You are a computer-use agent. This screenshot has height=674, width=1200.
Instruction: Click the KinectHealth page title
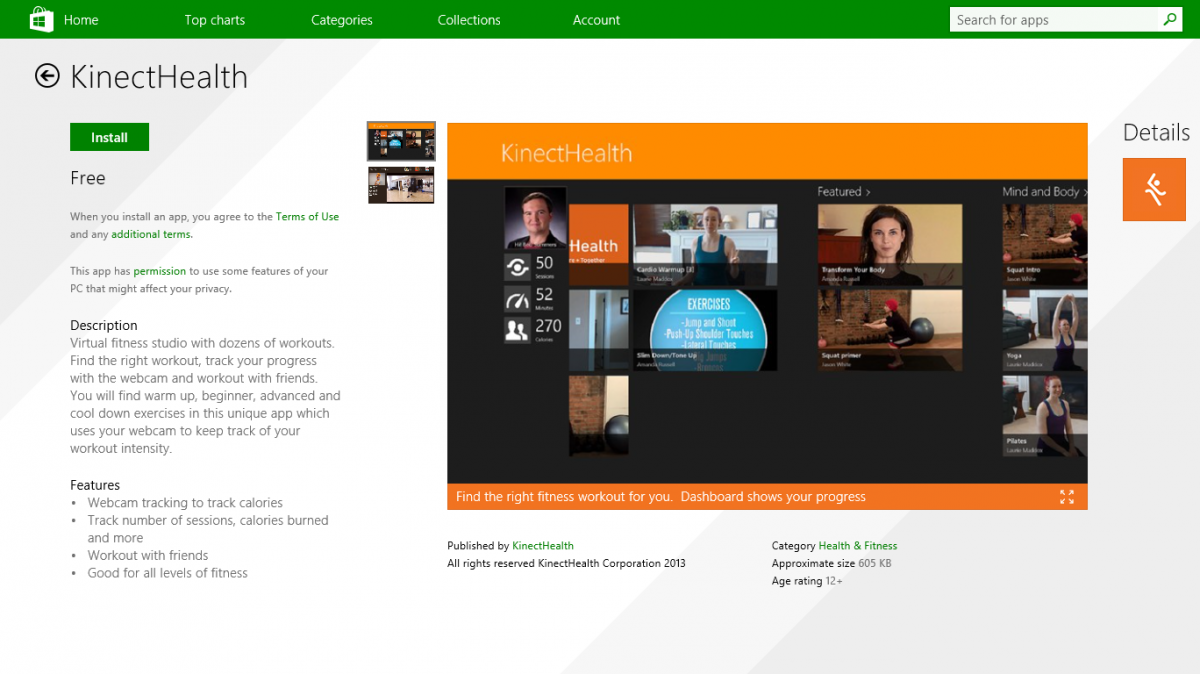159,77
